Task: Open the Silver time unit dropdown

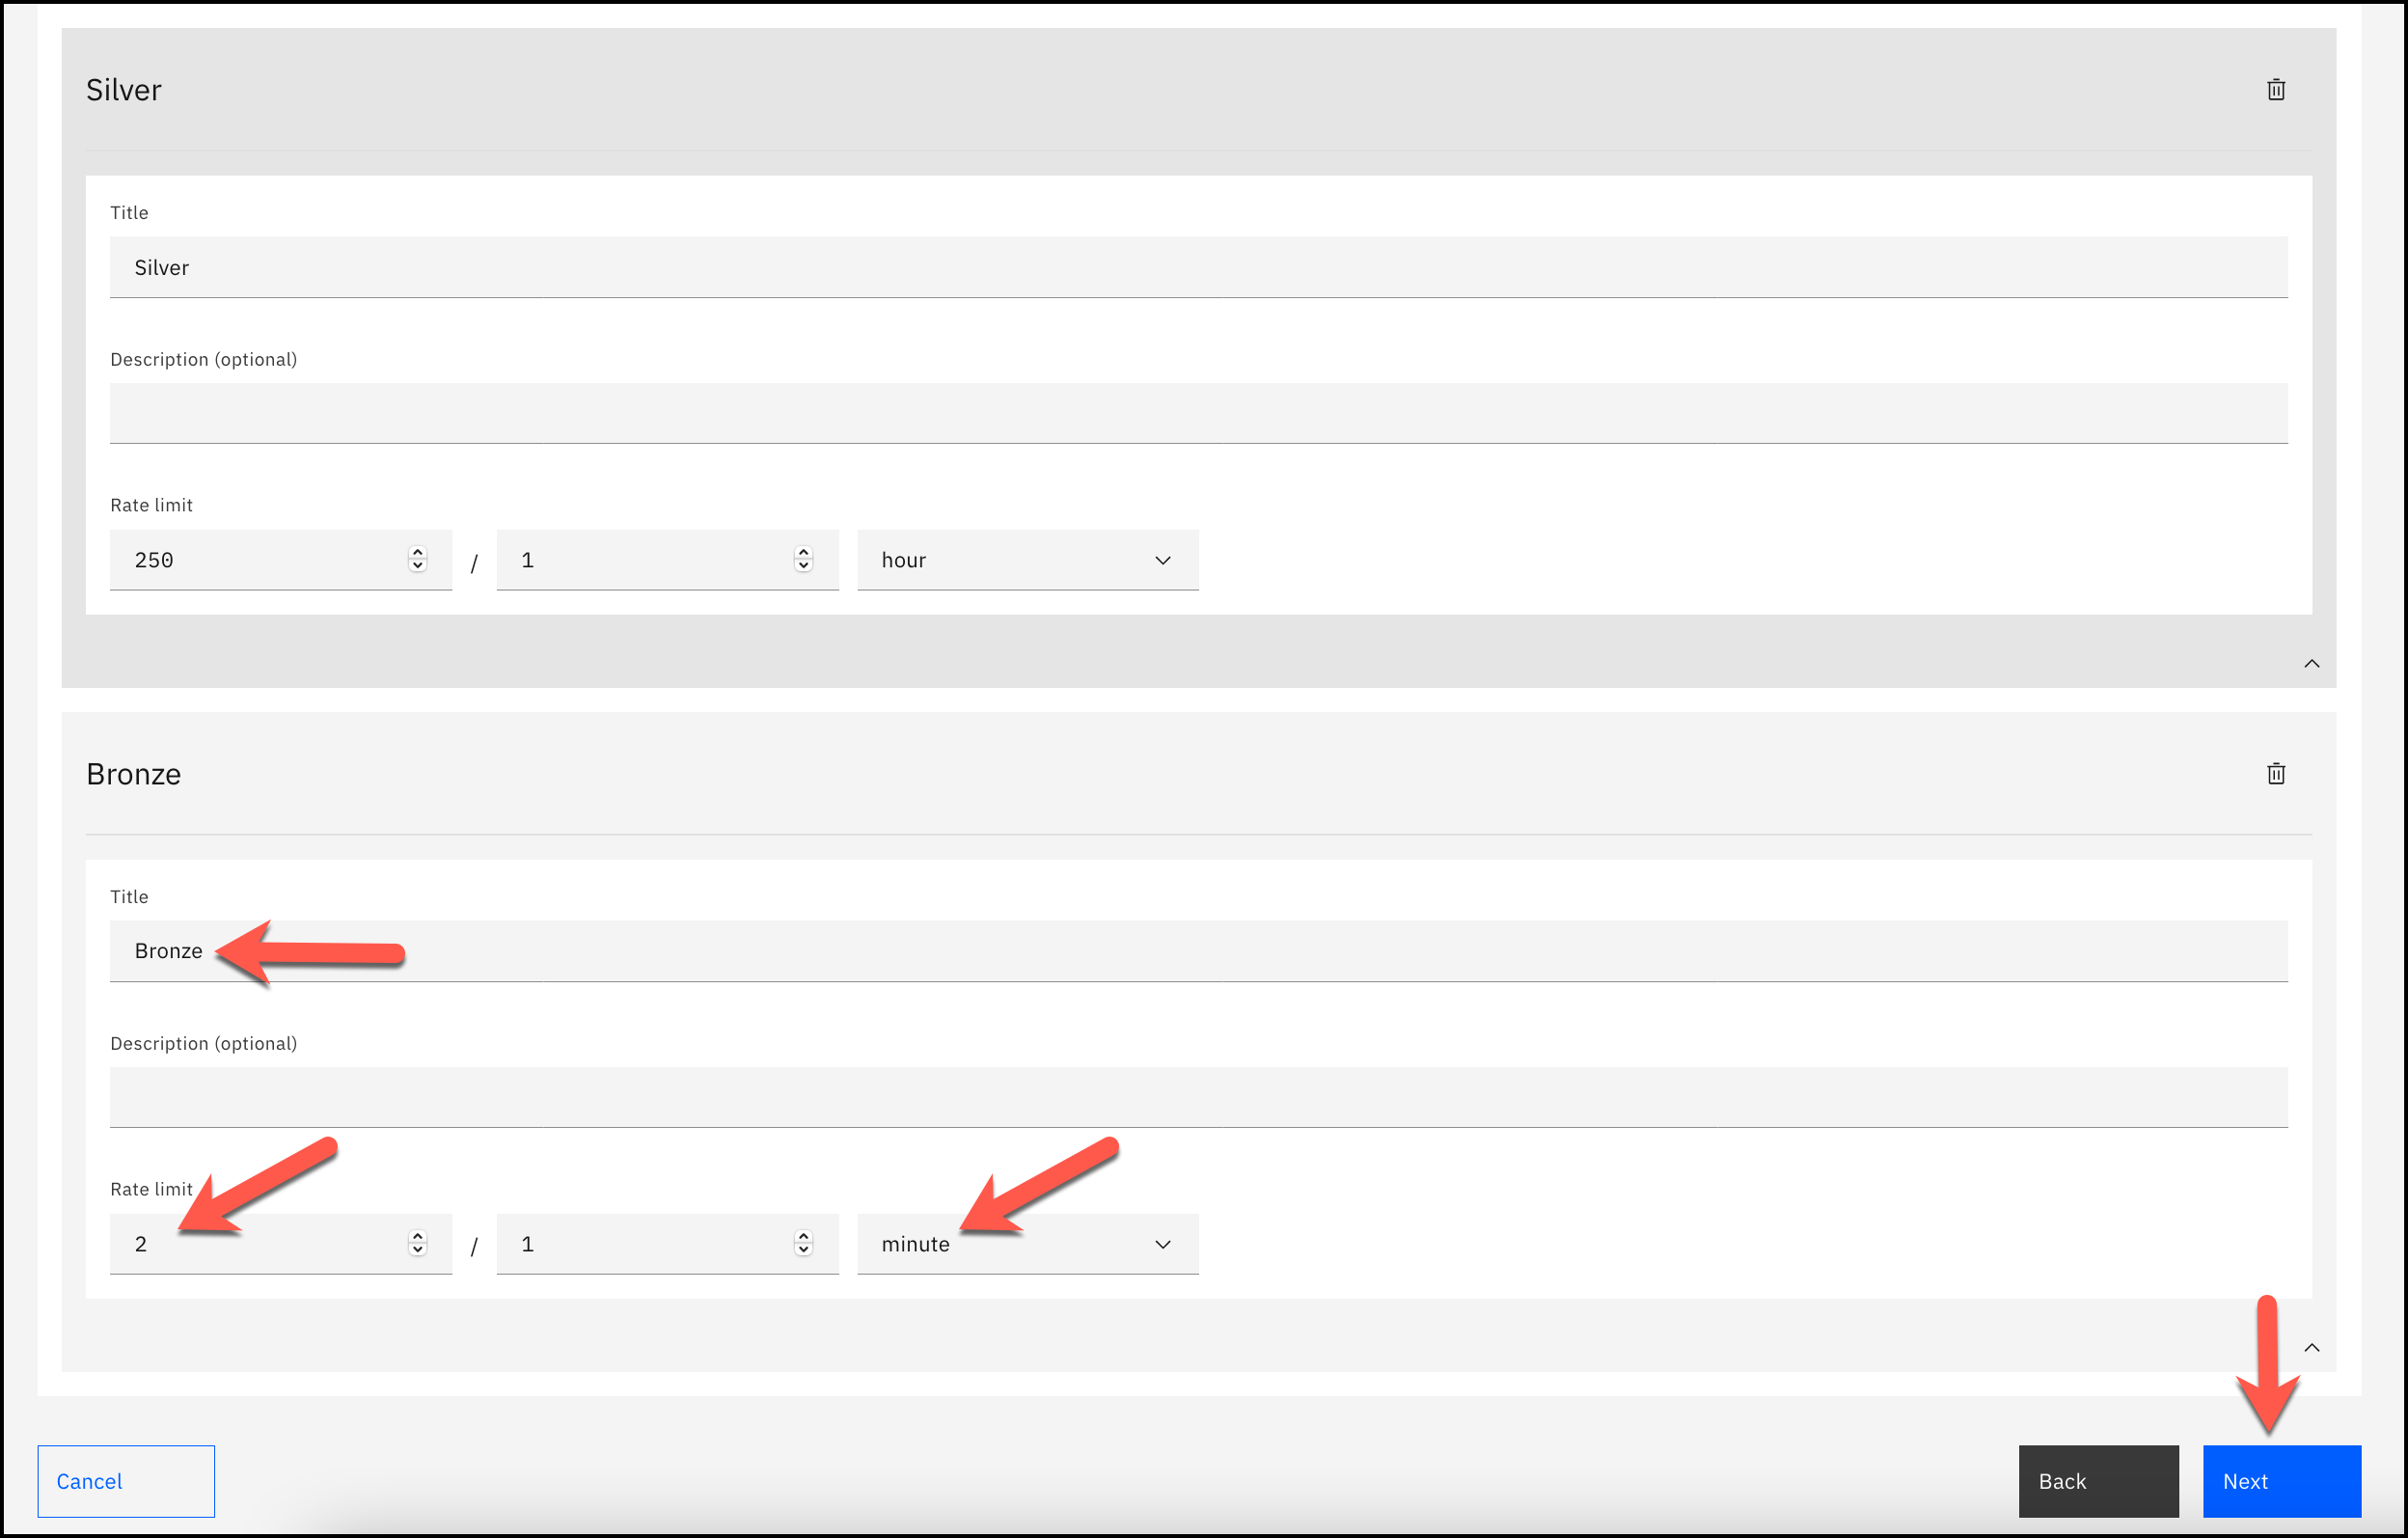Action: (1025, 560)
